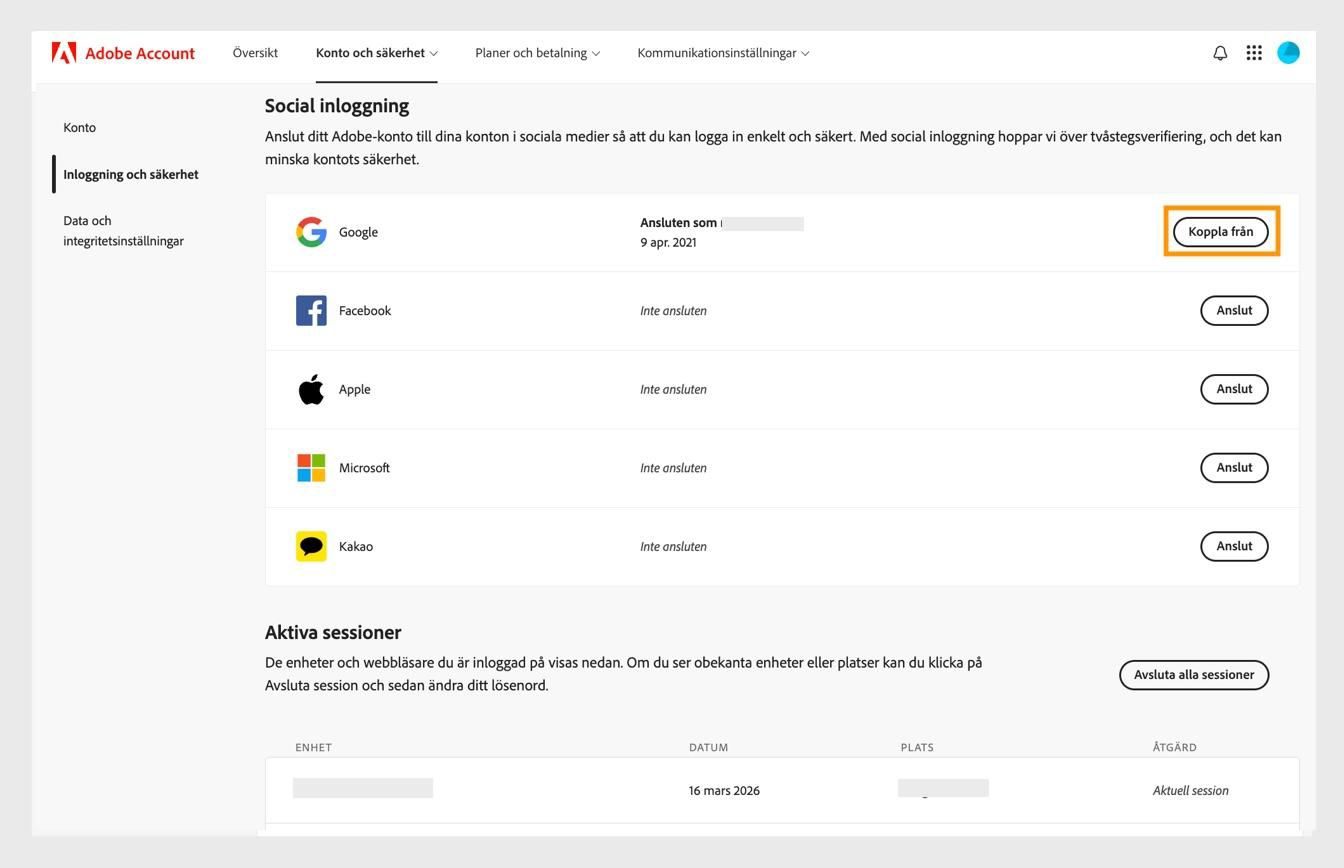This screenshot has height=868, width=1344.
Task: Open the Planer och betalning dropdown
Action: (536, 53)
